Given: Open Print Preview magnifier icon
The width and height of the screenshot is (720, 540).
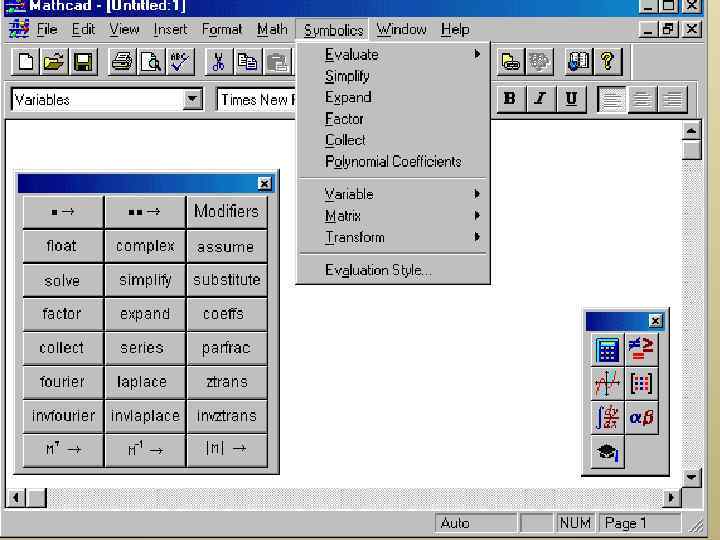Looking at the screenshot, I should tap(151, 62).
